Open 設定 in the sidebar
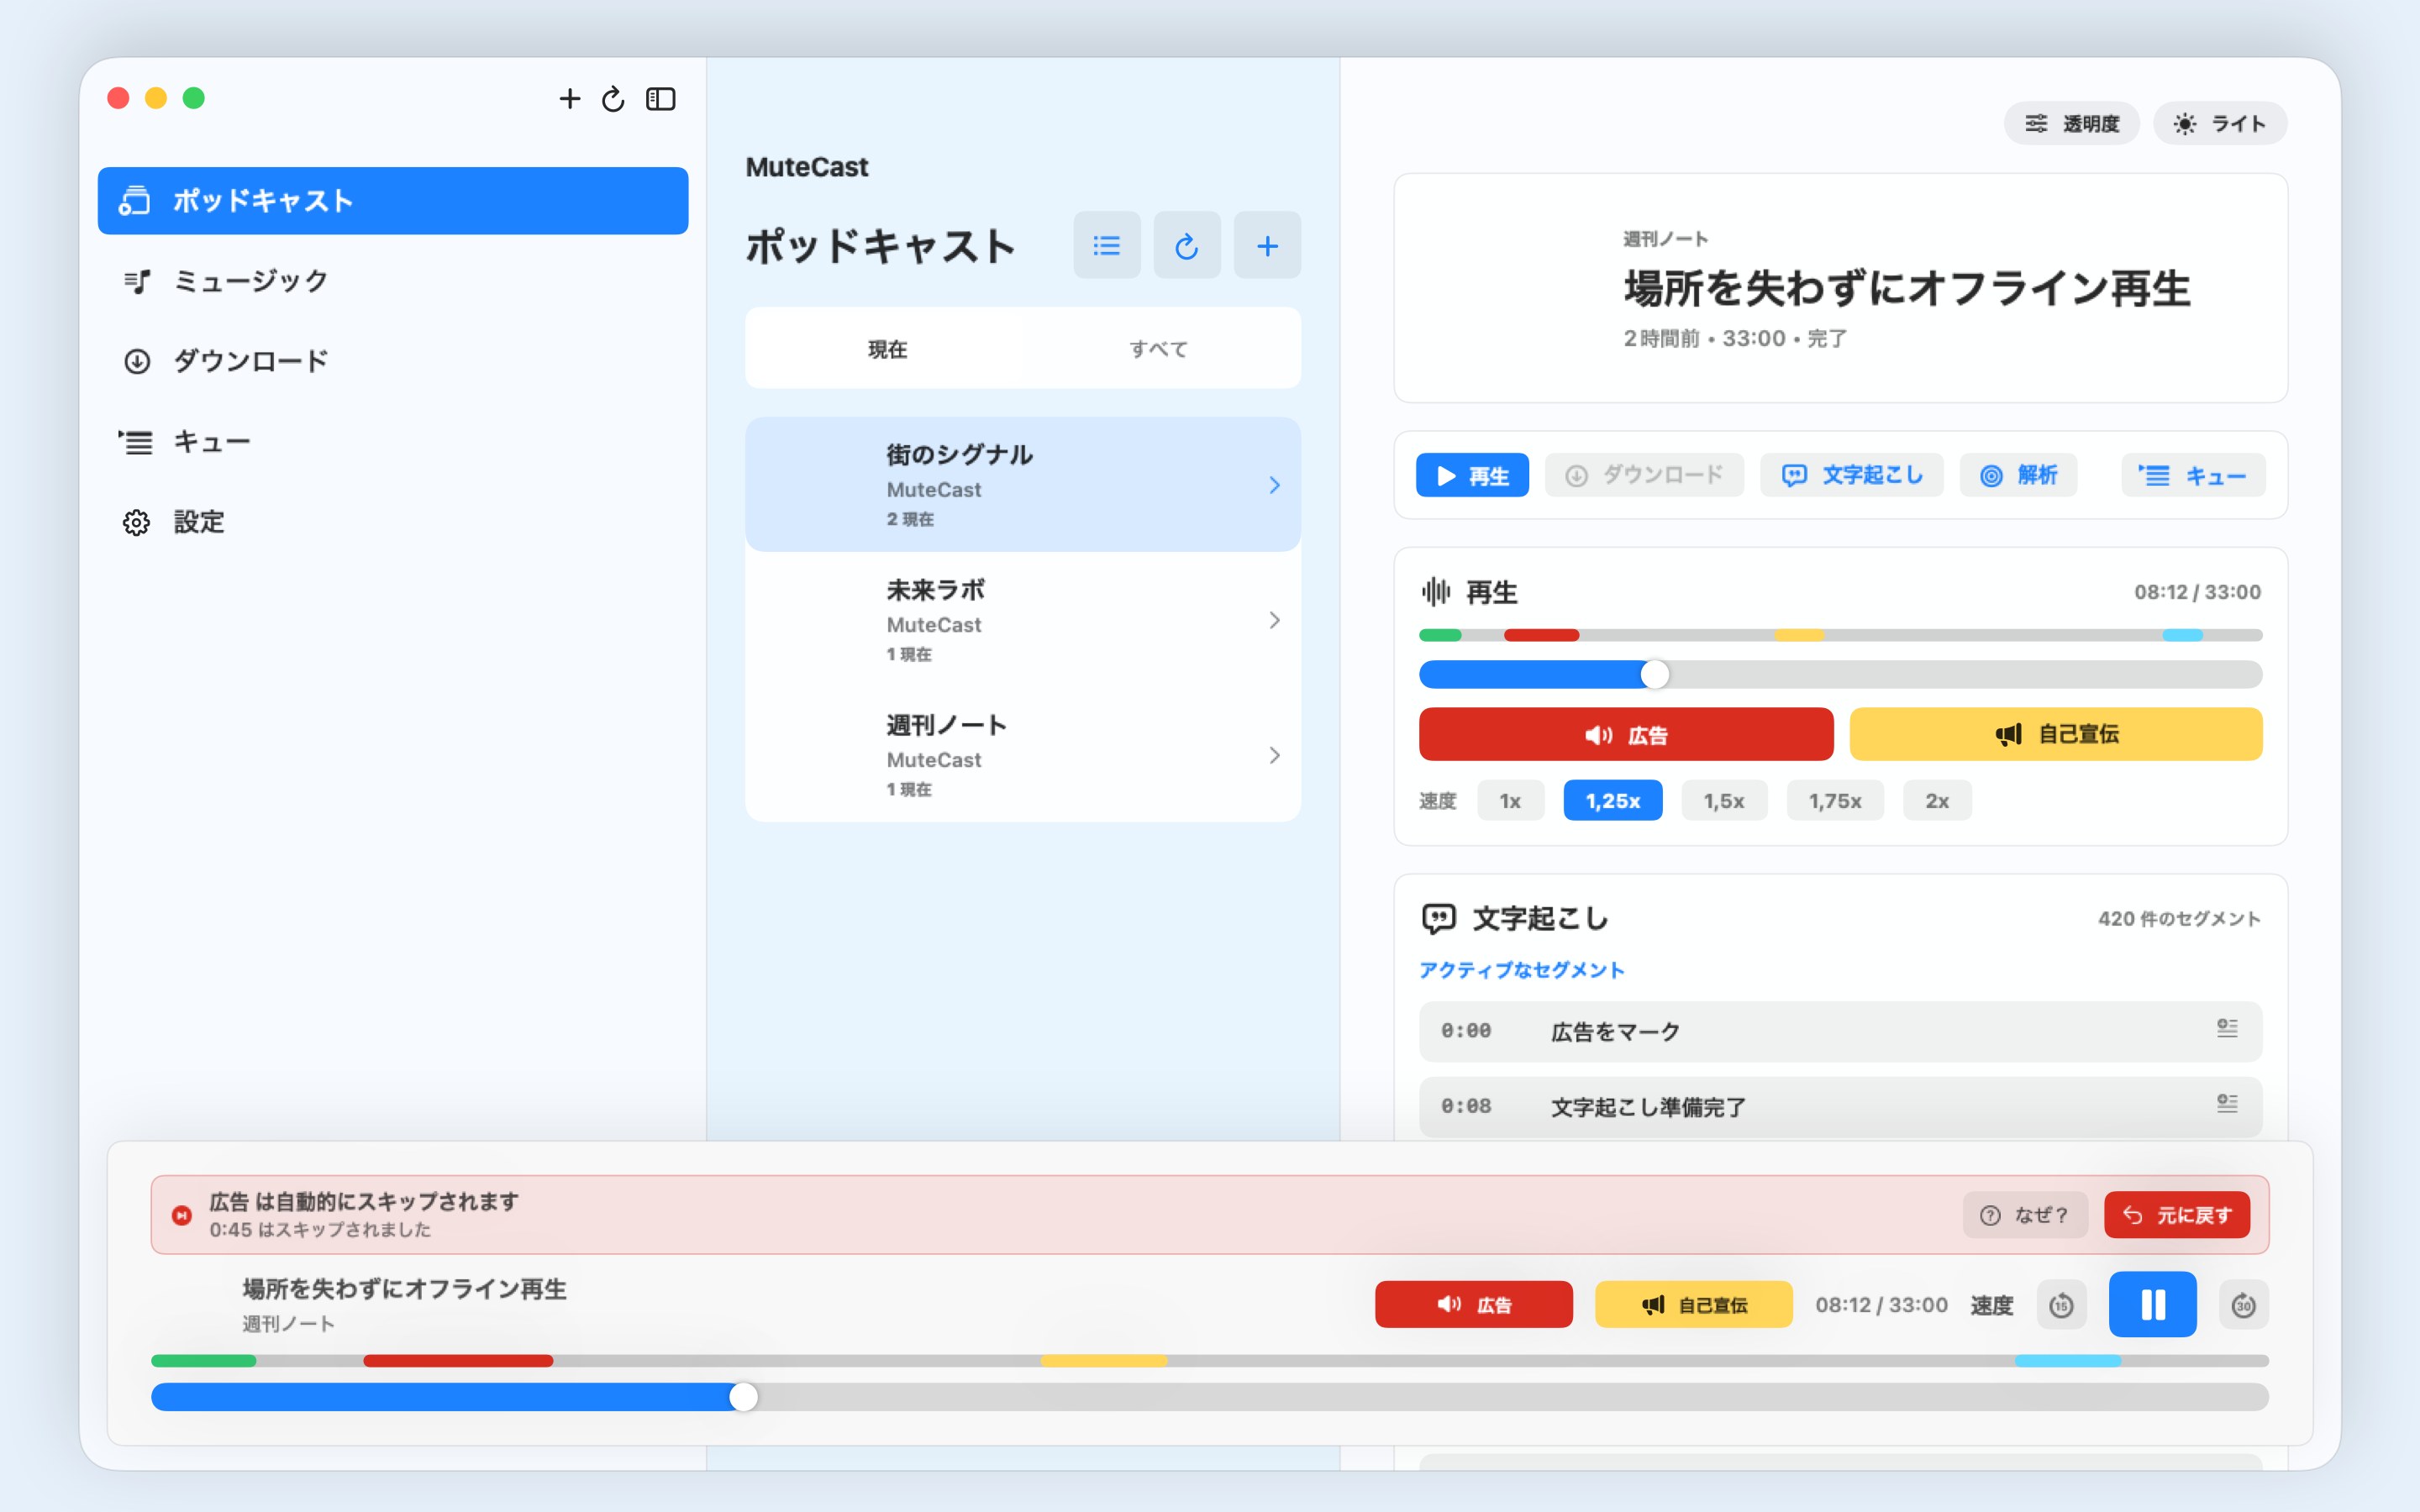This screenshot has width=2420, height=1512. tap(393, 521)
